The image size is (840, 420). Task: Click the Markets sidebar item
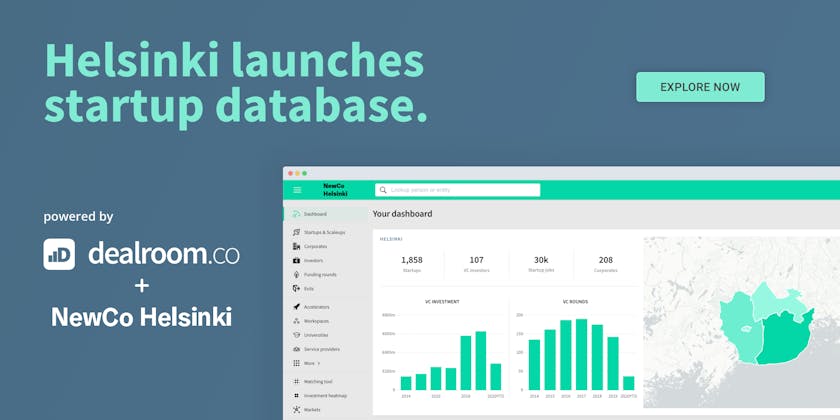pos(314,410)
